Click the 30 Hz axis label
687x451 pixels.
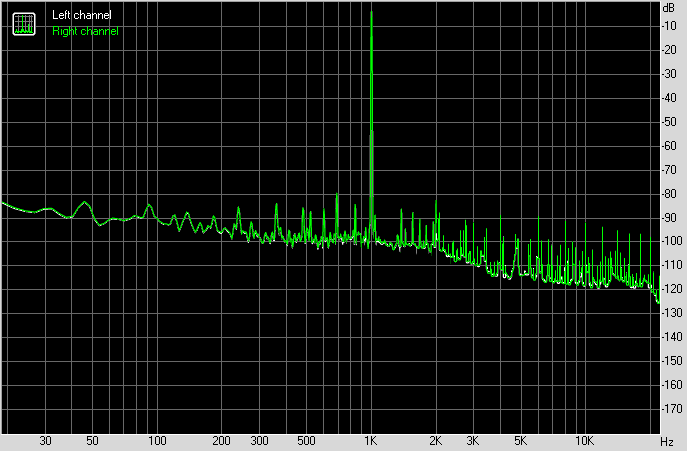click(45, 441)
